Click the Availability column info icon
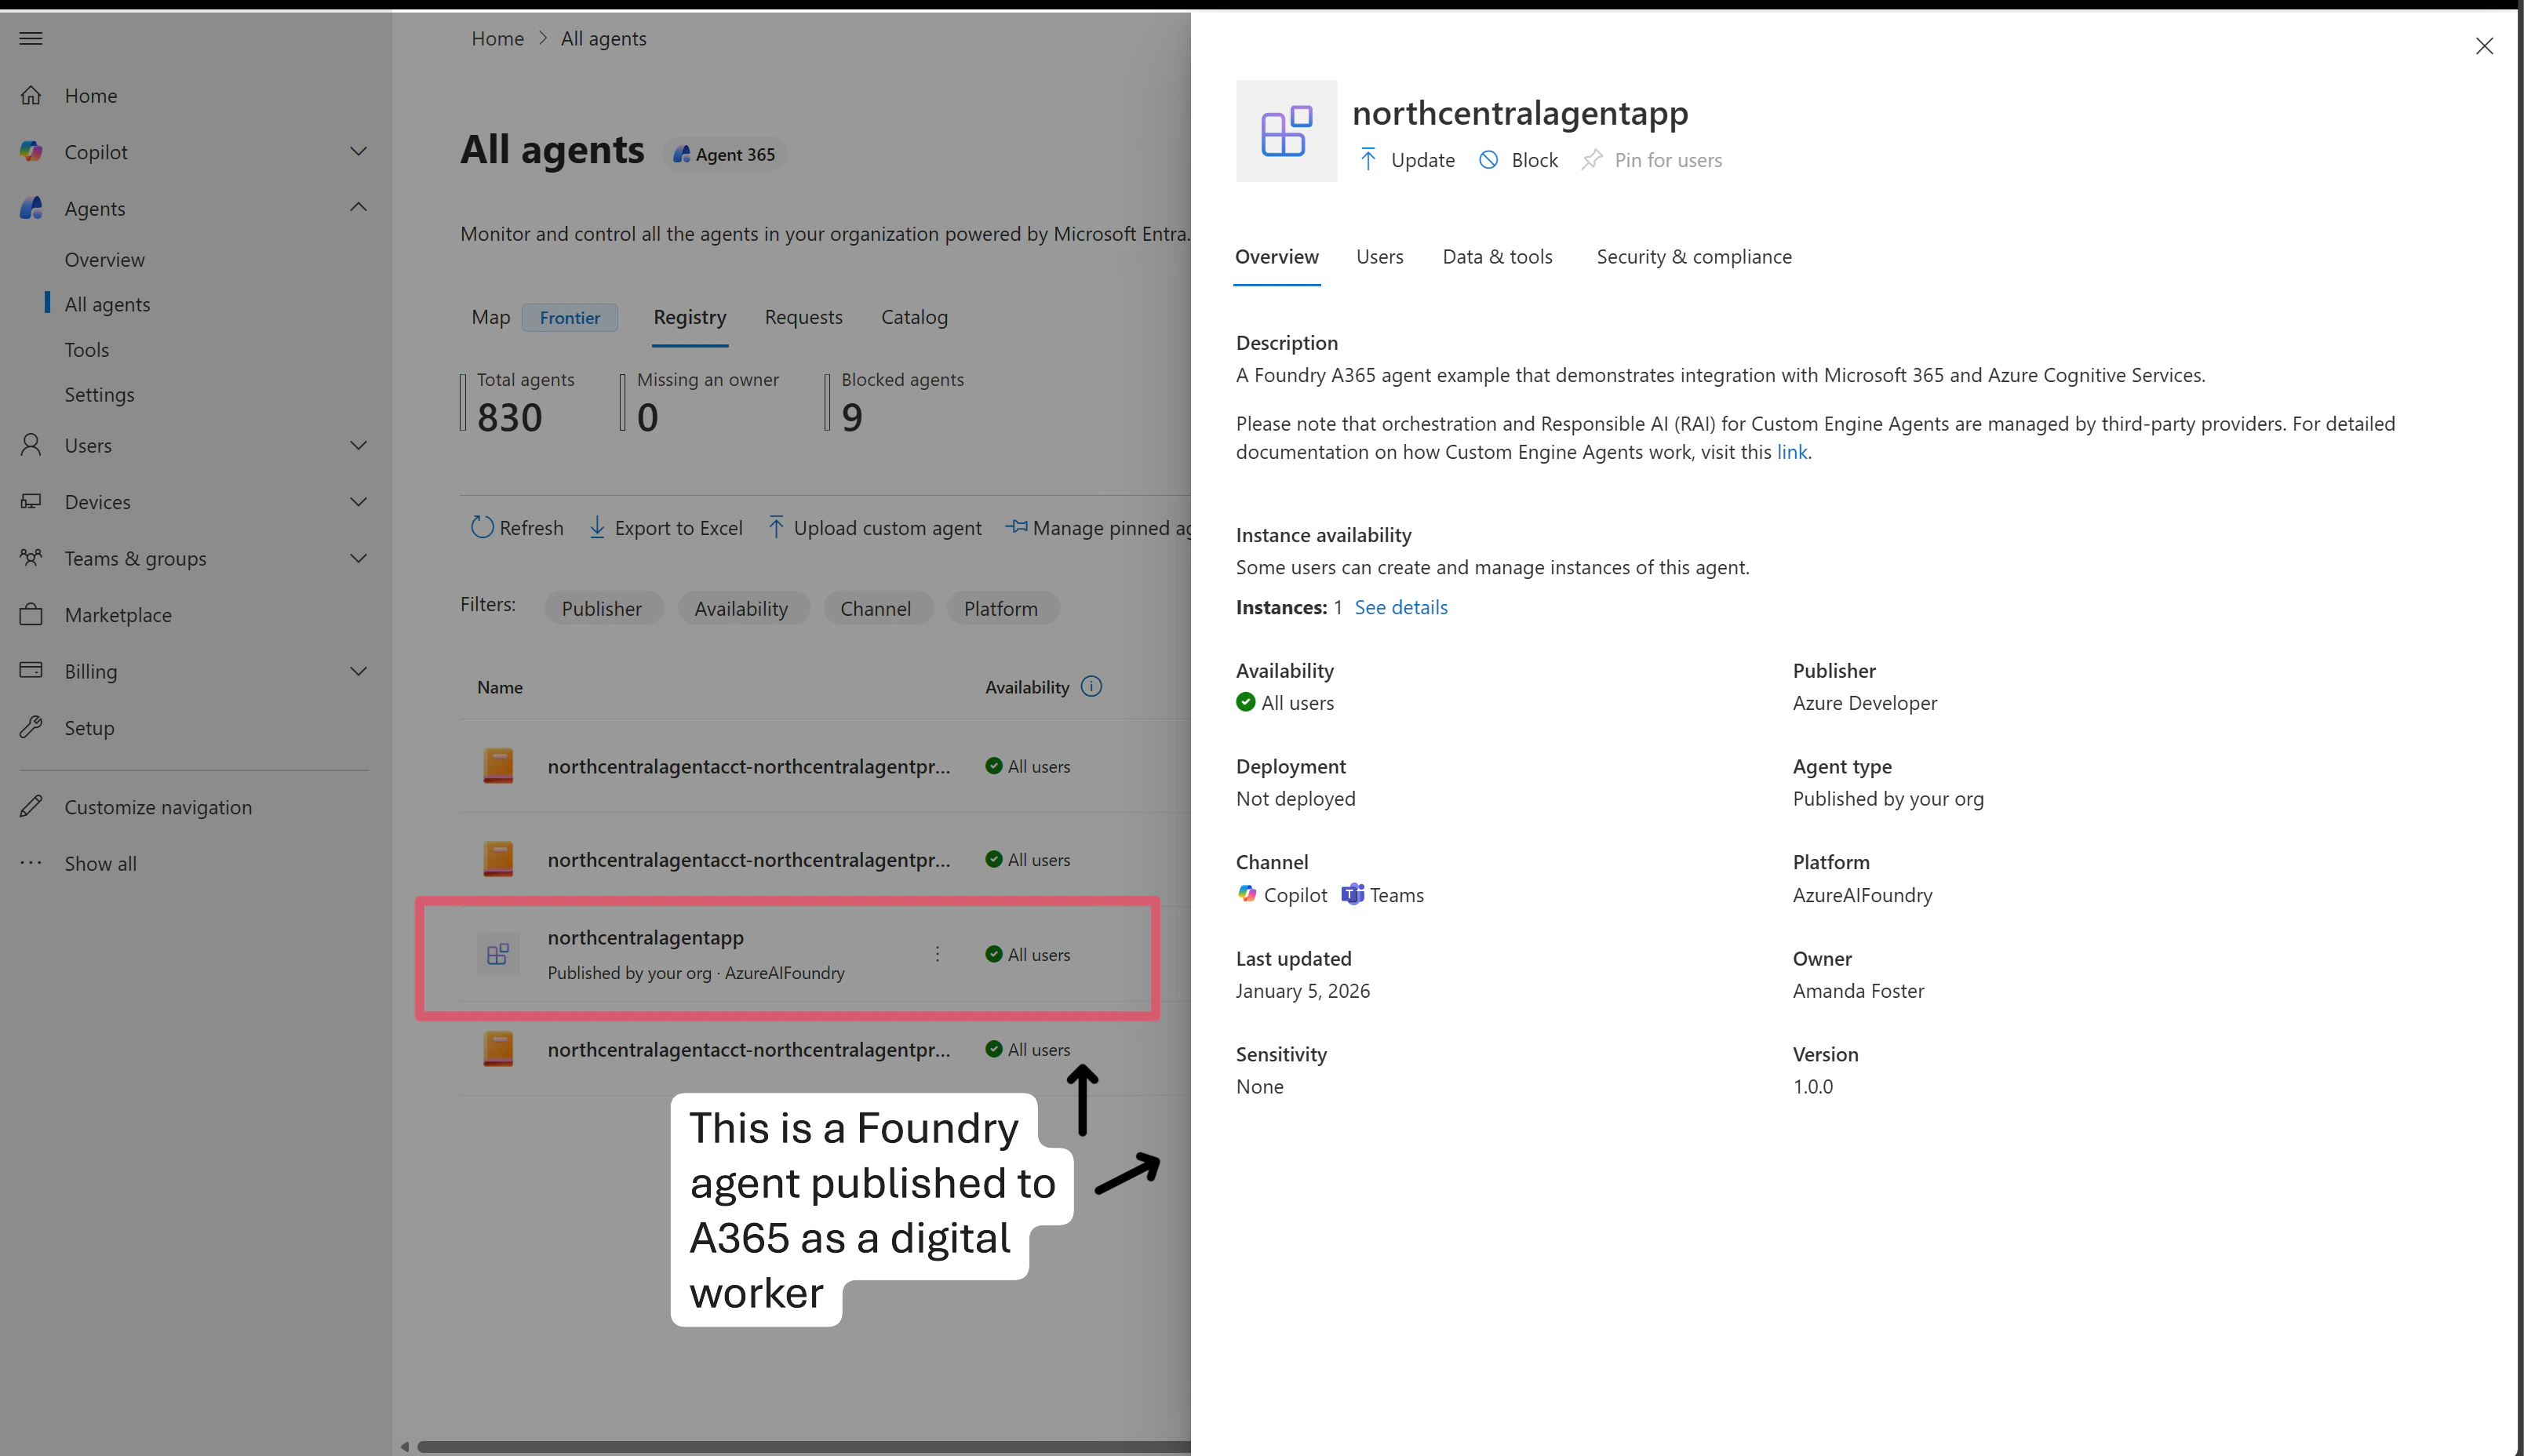This screenshot has width=2524, height=1456. tap(1092, 686)
